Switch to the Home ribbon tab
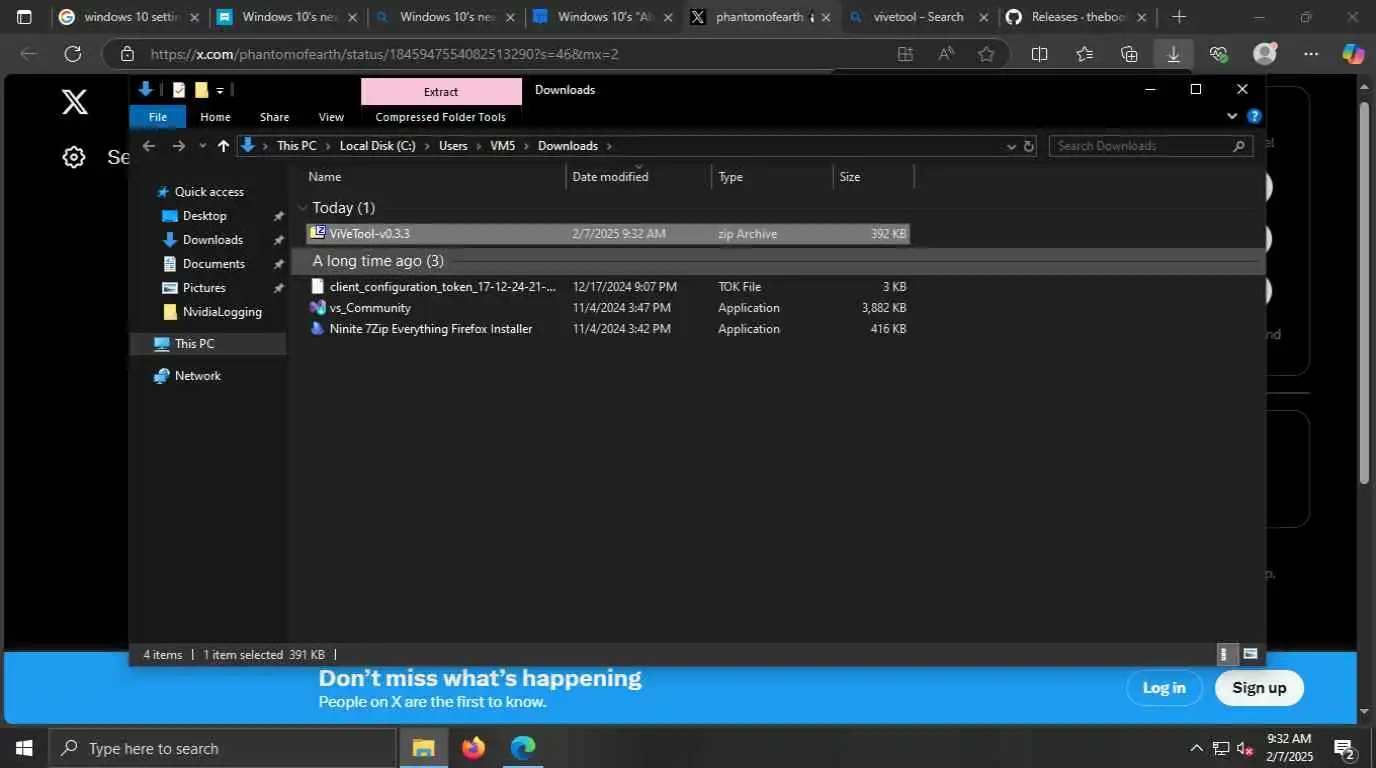Viewport: 1376px width, 768px height. tap(215, 117)
